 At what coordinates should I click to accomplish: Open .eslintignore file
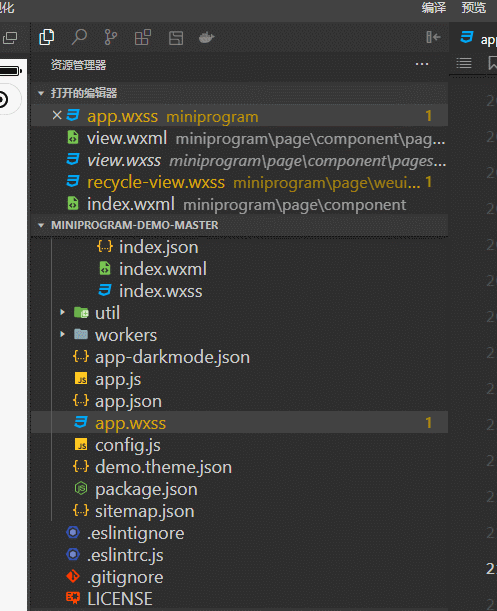pyautogui.click(x=239, y=533)
